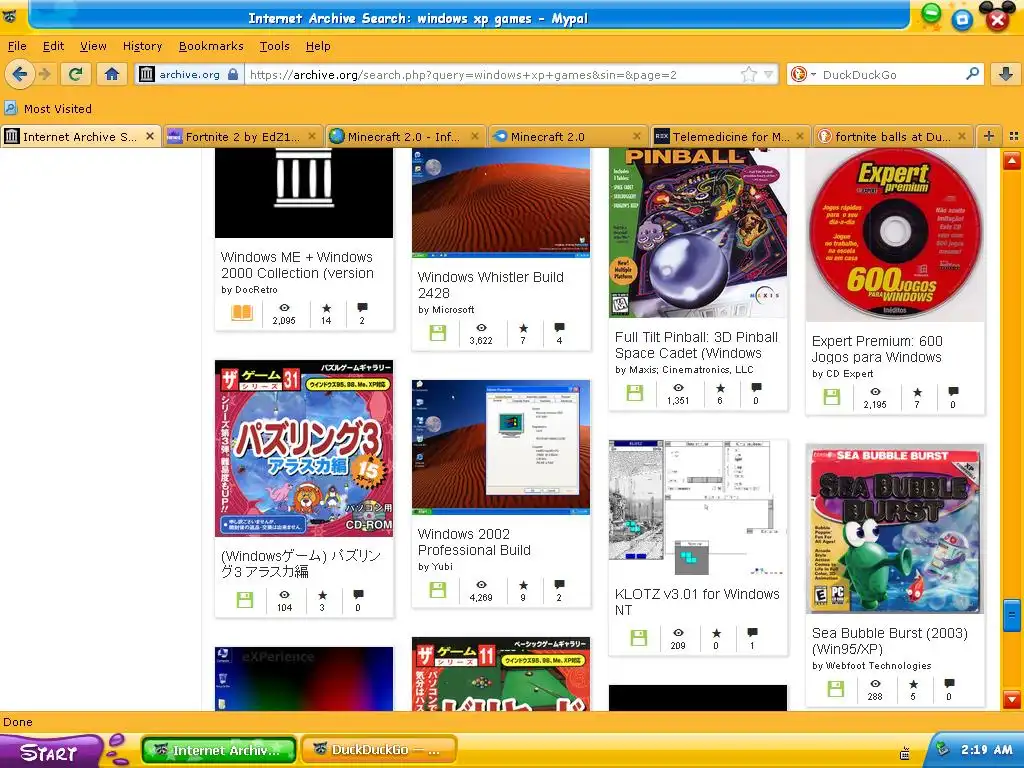This screenshot has width=1024, height=768.
Task: Click the system tray network icon
Action: coord(942,749)
